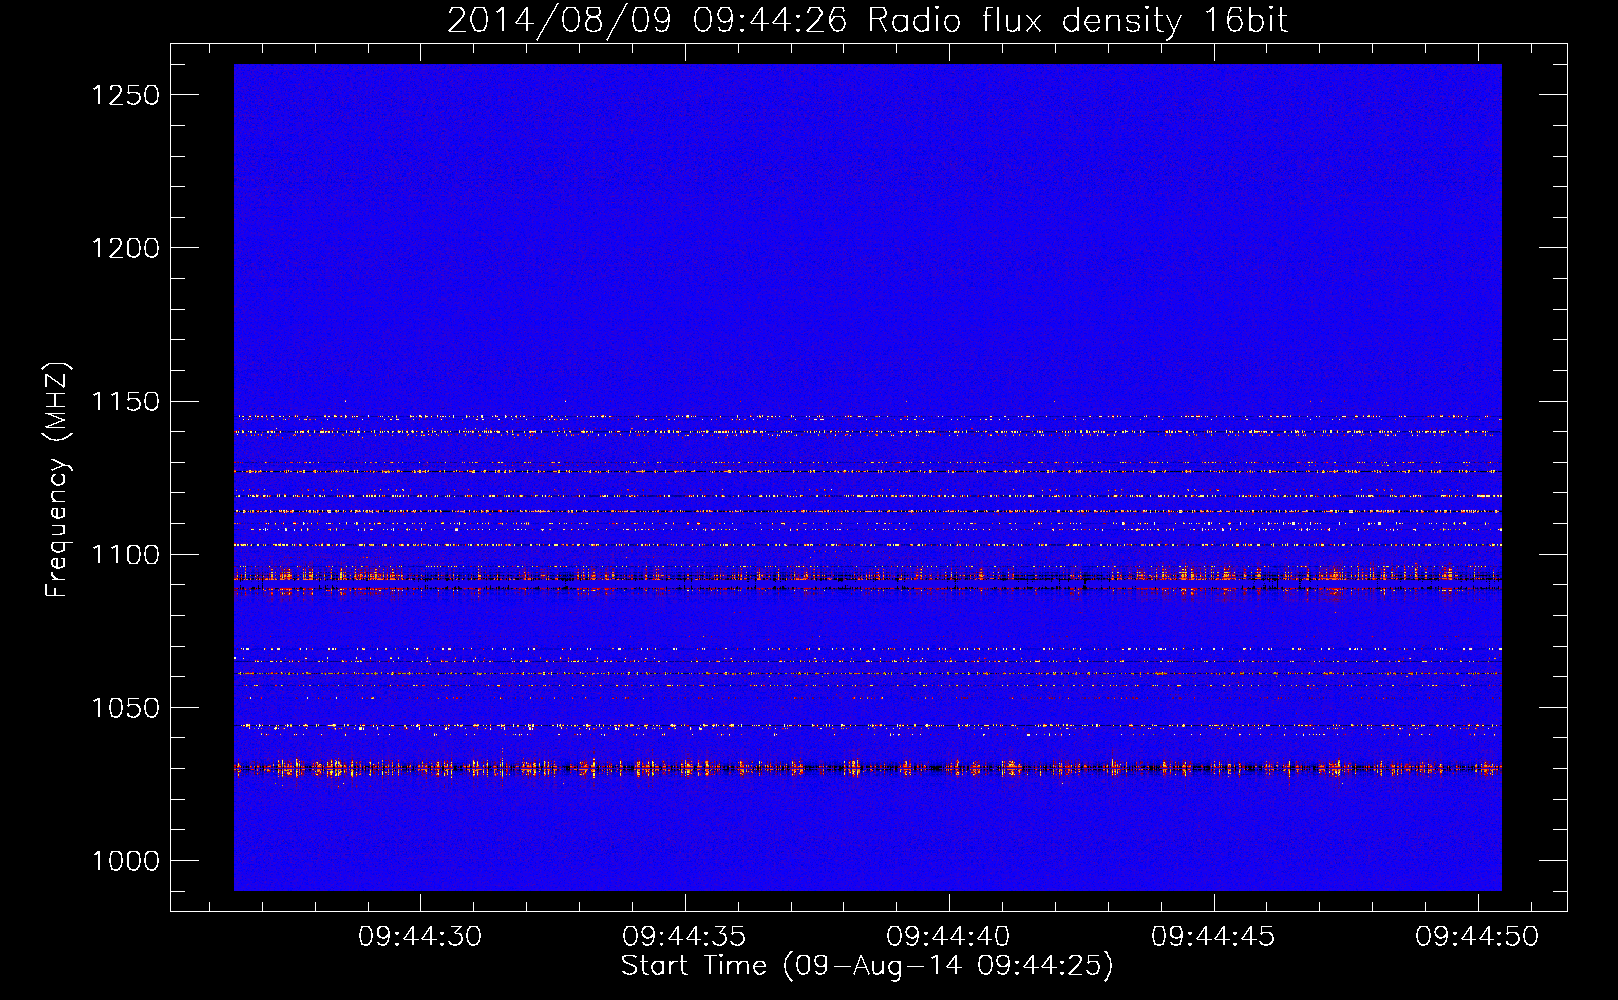This screenshot has width=1618, height=1000.
Task: Click the 09:44:40 time tick label
Action: pos(948,937)
